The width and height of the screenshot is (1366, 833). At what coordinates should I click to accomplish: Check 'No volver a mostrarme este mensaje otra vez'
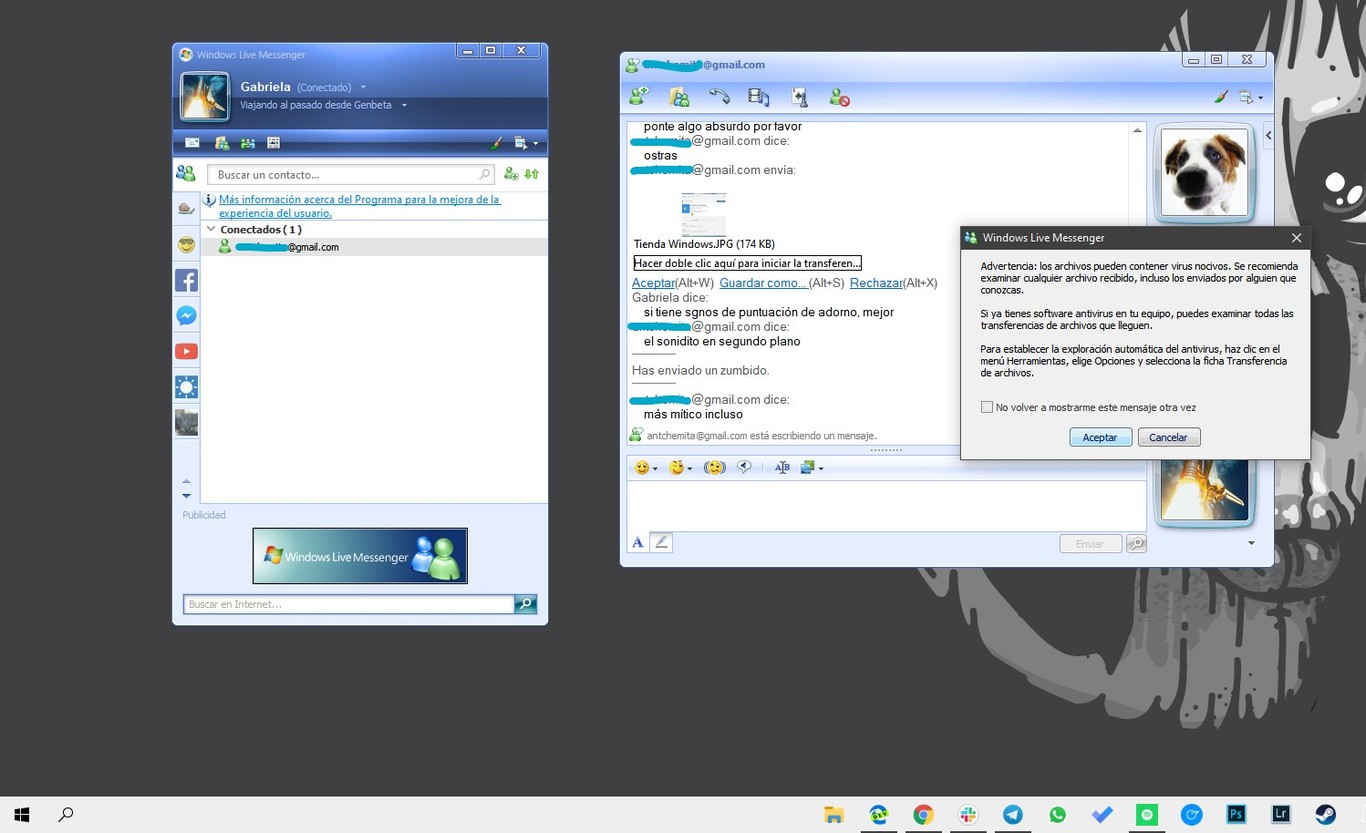tap(987, 407)
